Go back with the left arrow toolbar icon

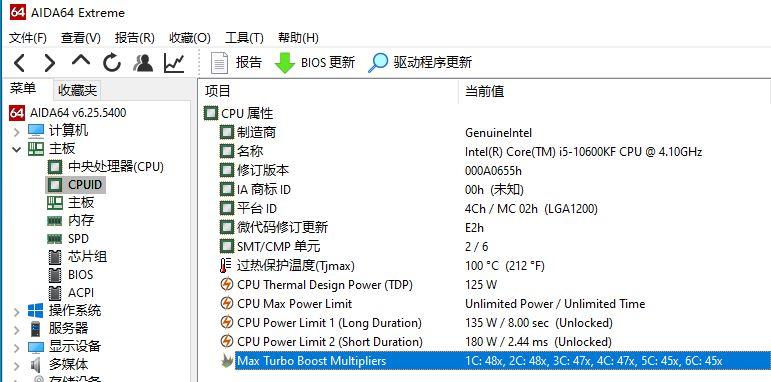(20, 63)
